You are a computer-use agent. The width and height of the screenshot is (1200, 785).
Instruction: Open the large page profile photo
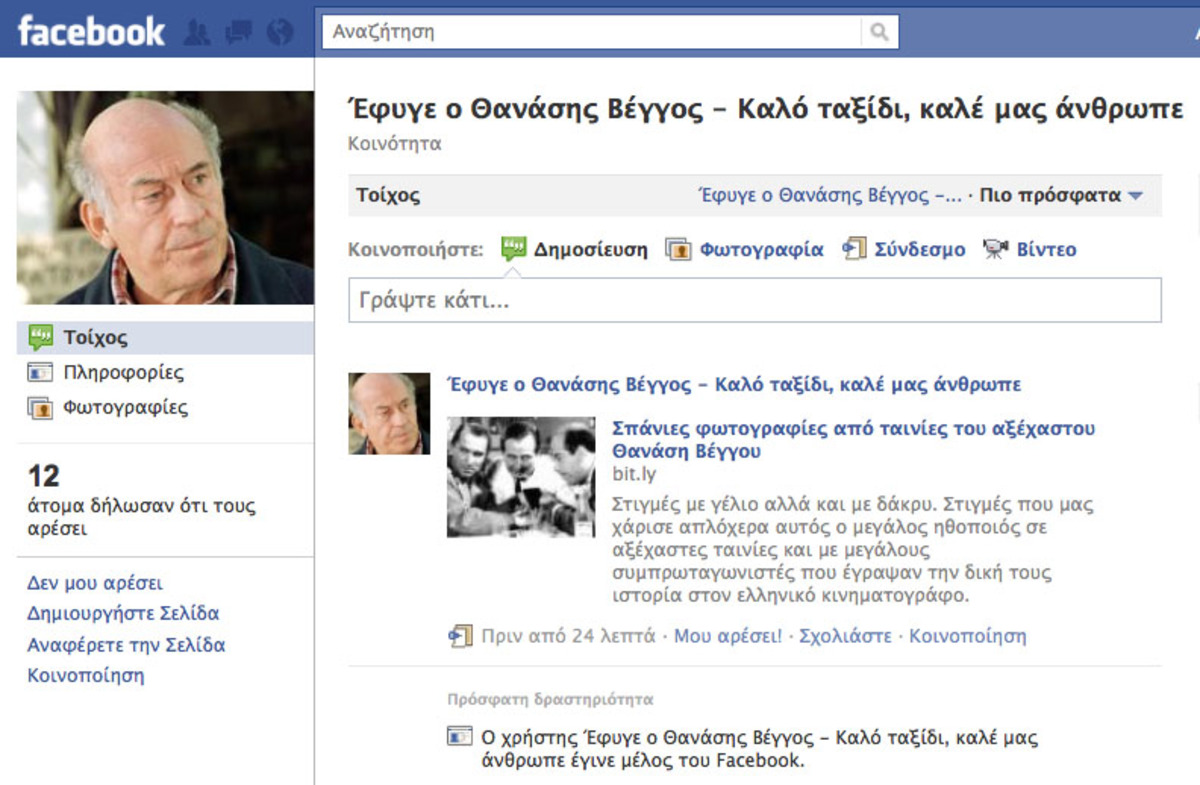165,198
